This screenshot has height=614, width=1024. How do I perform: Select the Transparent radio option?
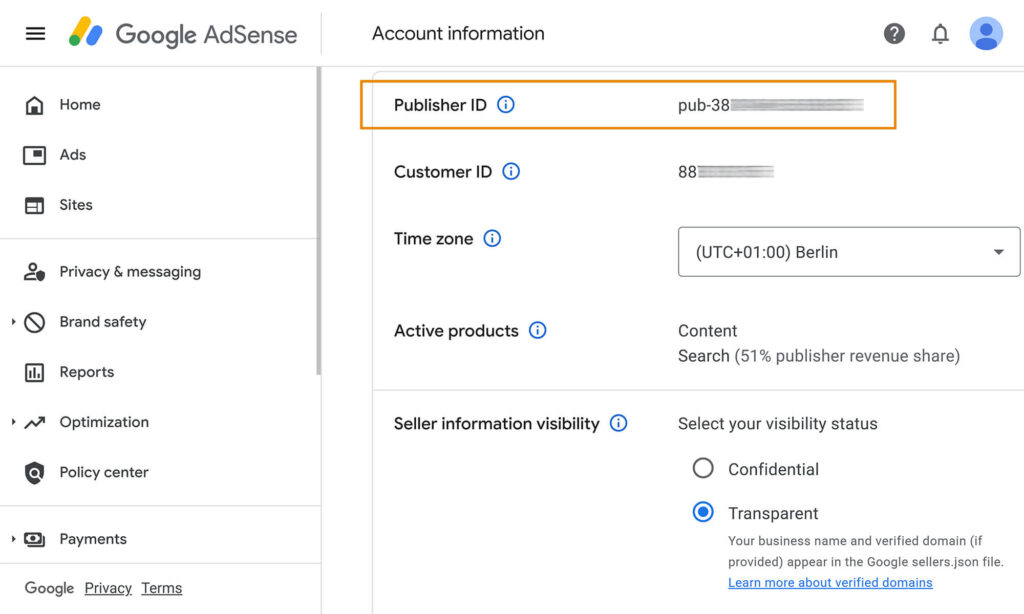tap(703, 513)
